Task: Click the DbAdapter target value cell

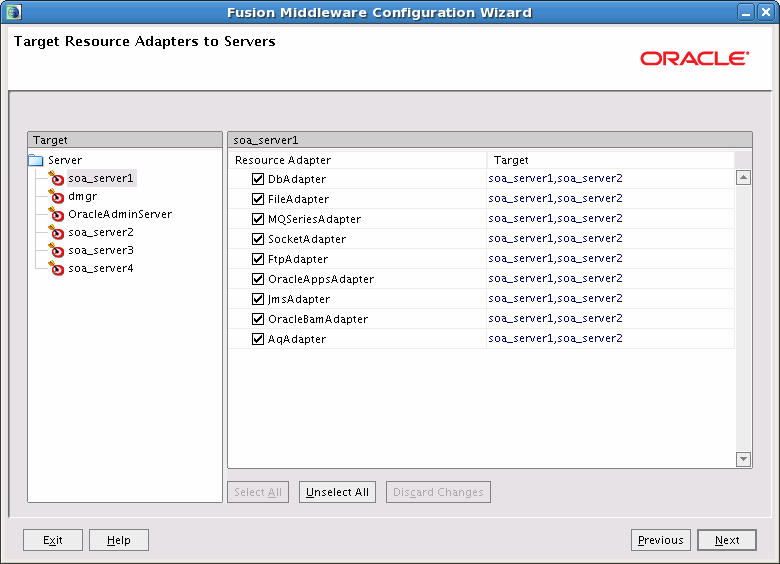Action: pos(610,179)
